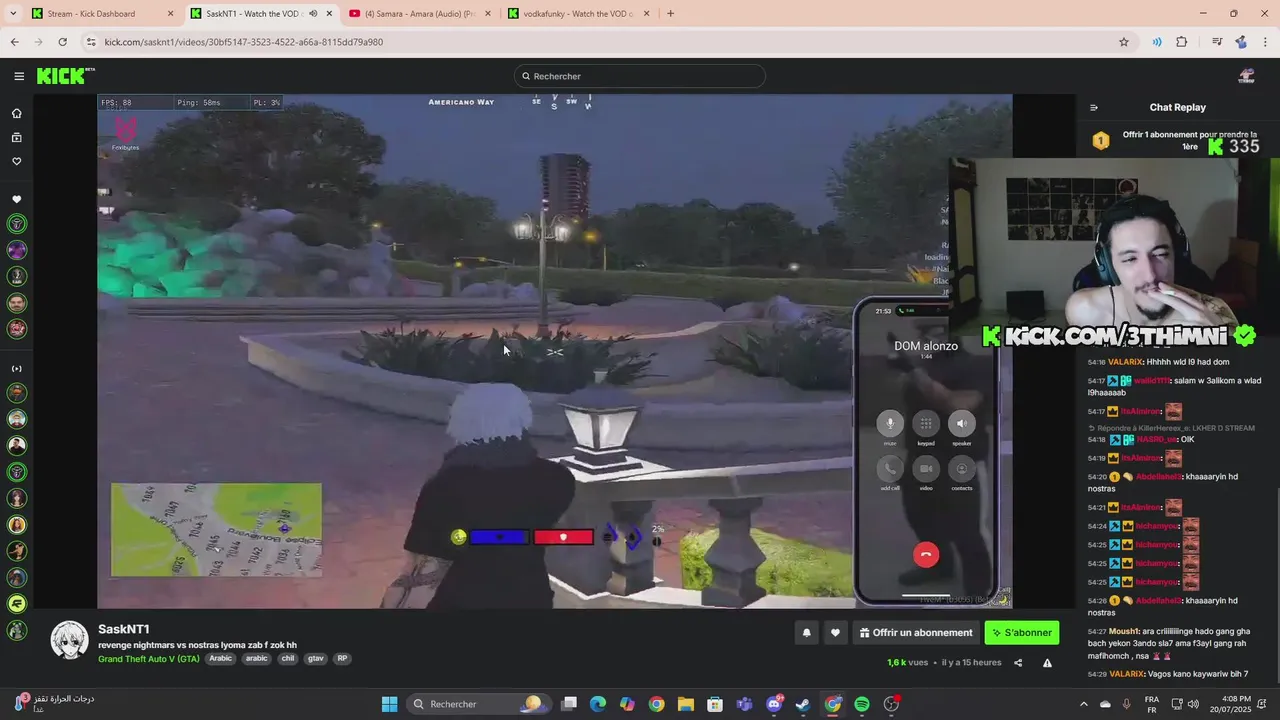Open the Following outline-heart icon in sidebar

point(17,161)
